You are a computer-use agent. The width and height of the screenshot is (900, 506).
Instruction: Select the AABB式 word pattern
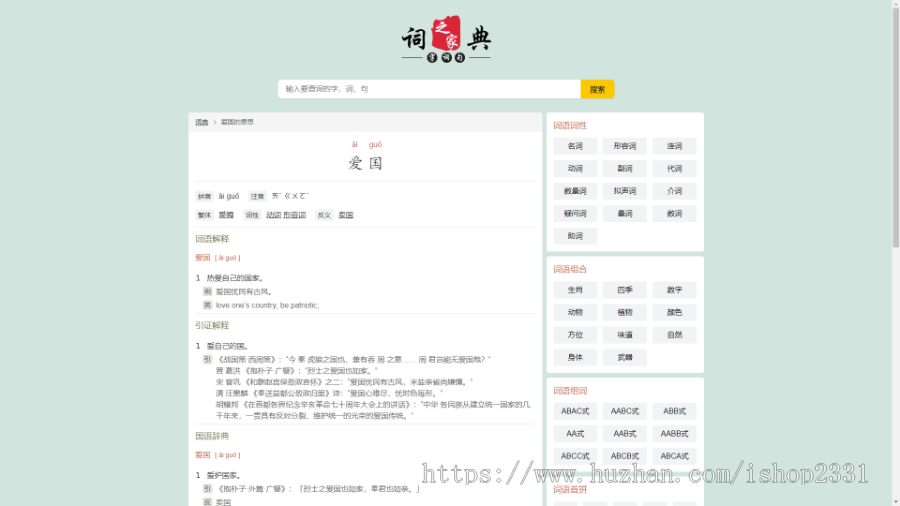click(674, 434)
